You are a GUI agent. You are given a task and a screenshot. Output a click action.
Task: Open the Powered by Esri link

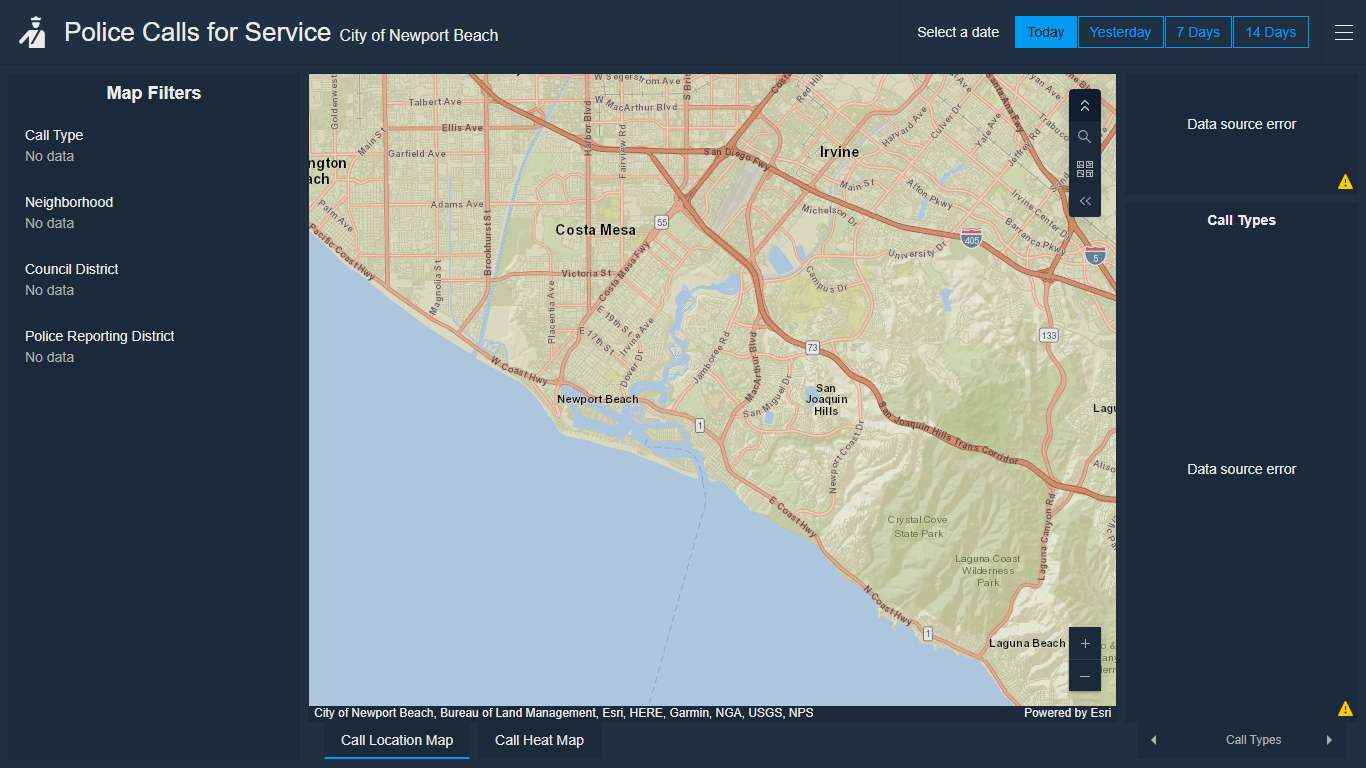tap(1067, 713)
